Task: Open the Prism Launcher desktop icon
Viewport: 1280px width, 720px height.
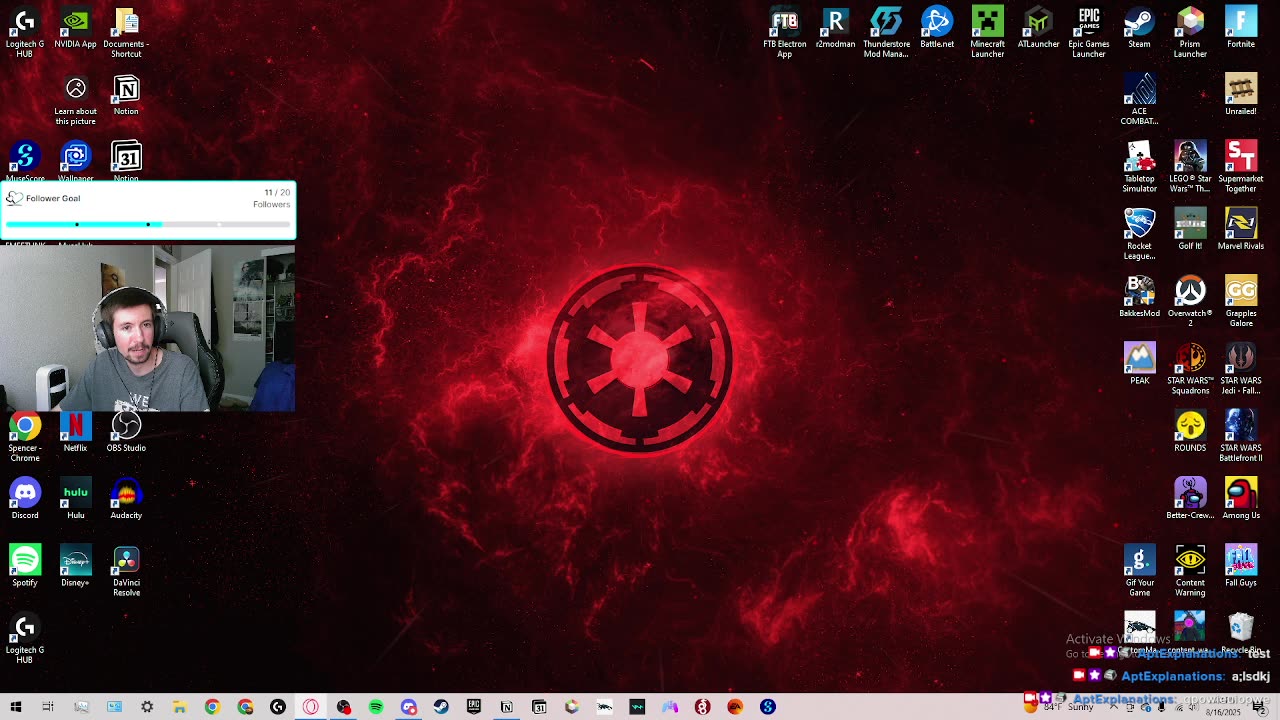Action: point(1190,32)
